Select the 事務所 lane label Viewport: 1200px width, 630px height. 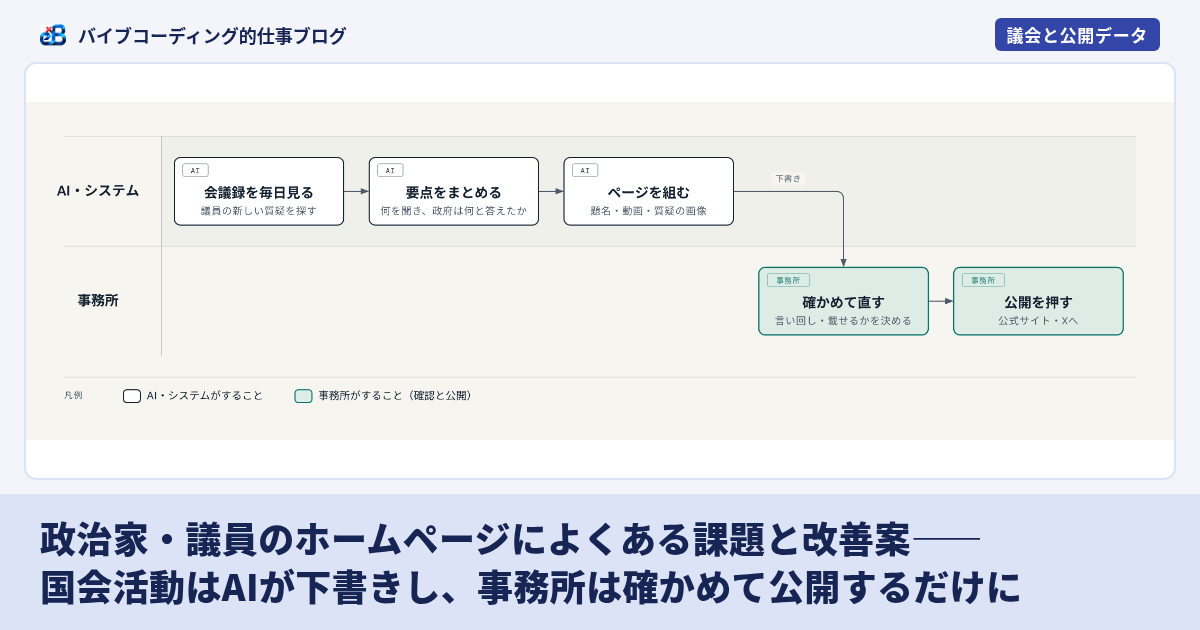[98, 300]
